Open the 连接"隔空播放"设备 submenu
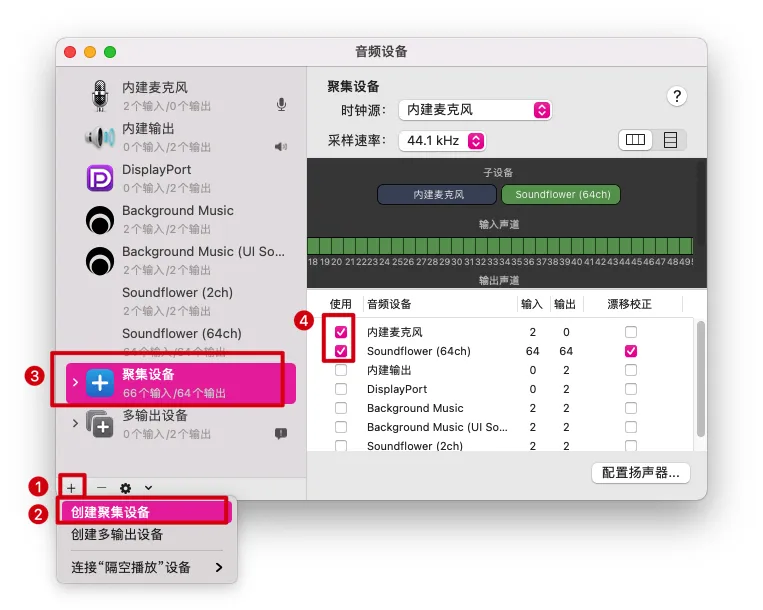The image size is (763, 610). pos(147,567)
